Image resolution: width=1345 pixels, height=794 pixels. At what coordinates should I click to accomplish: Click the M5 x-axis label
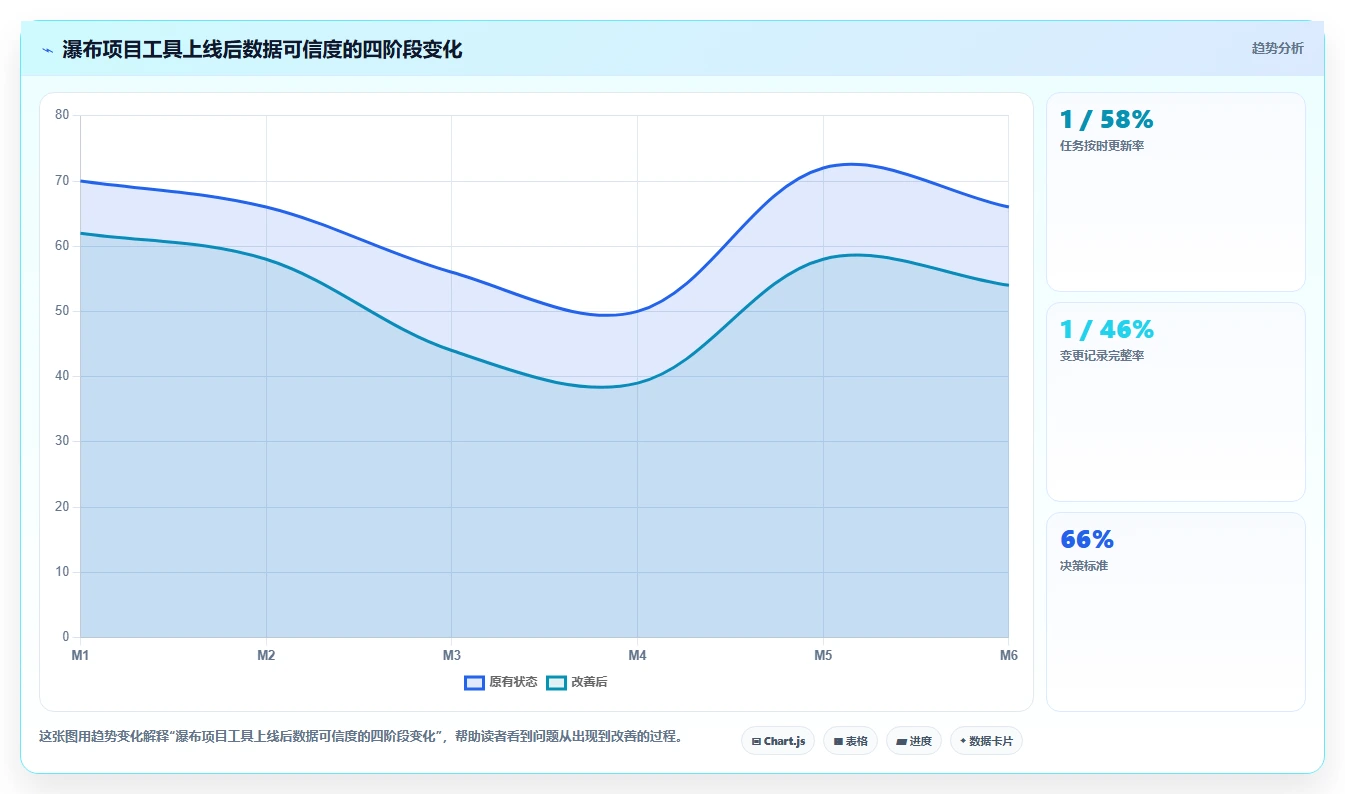[823, 655]
